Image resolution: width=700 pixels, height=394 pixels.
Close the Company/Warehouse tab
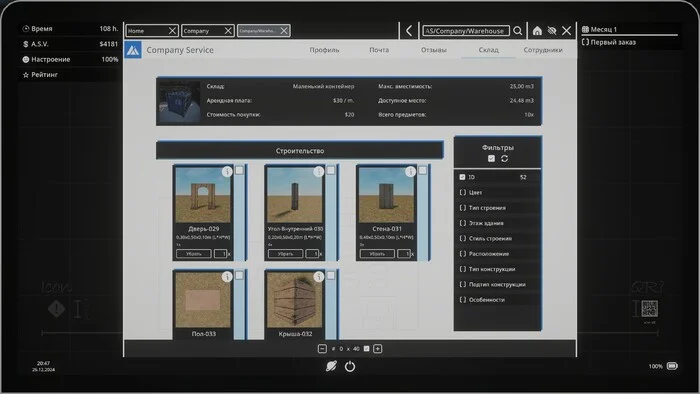coord(284,31)
